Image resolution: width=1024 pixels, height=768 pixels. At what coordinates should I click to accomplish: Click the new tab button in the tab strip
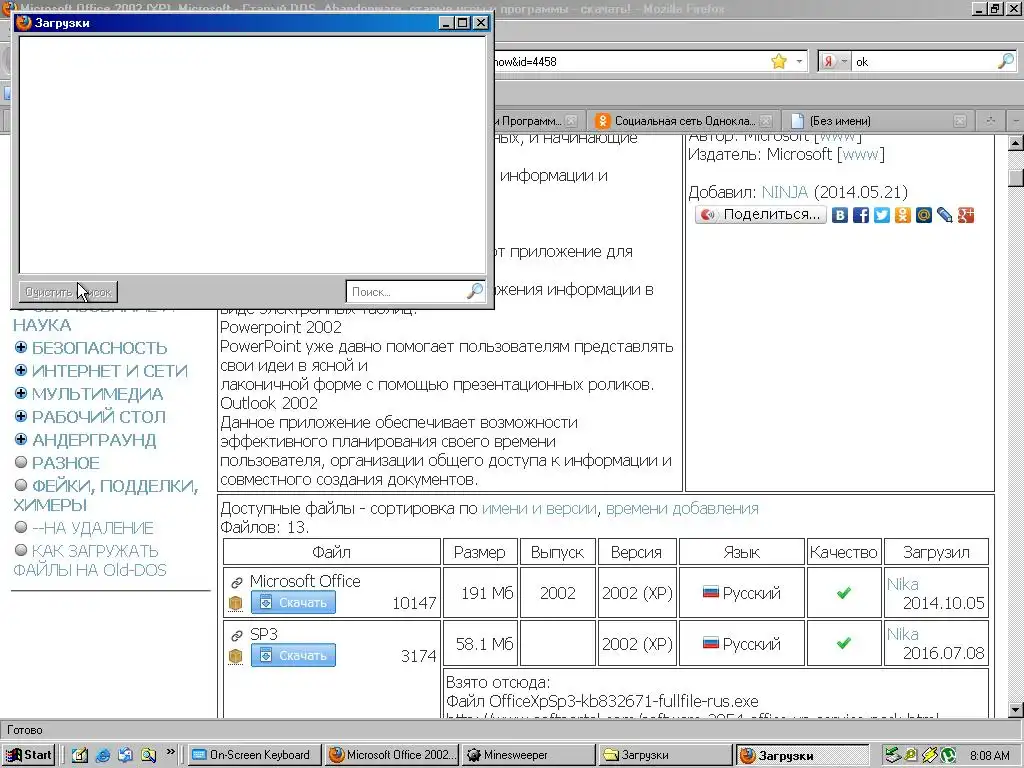click(x=990, y=121)
